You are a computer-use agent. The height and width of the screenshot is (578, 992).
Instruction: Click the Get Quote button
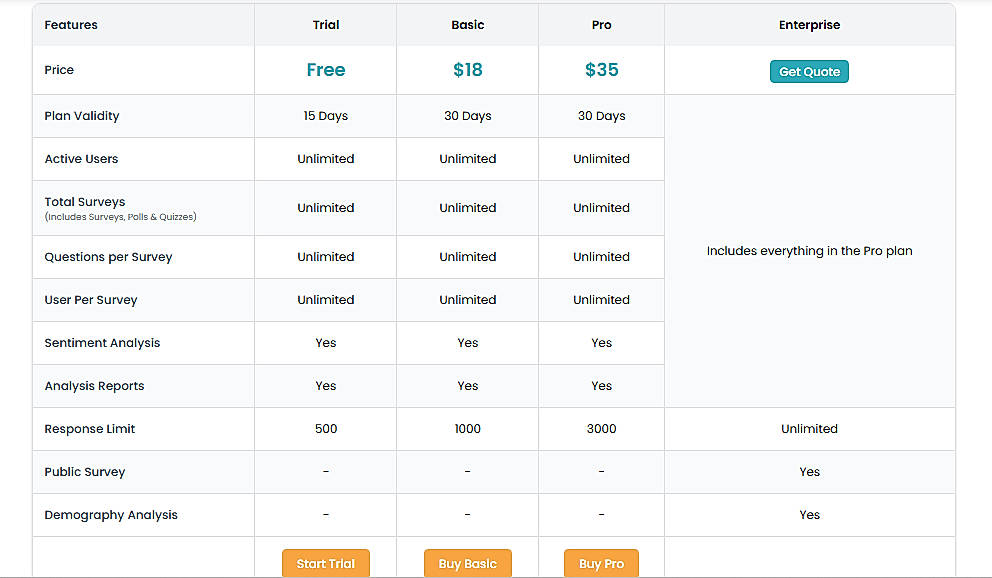coord(809,71)
